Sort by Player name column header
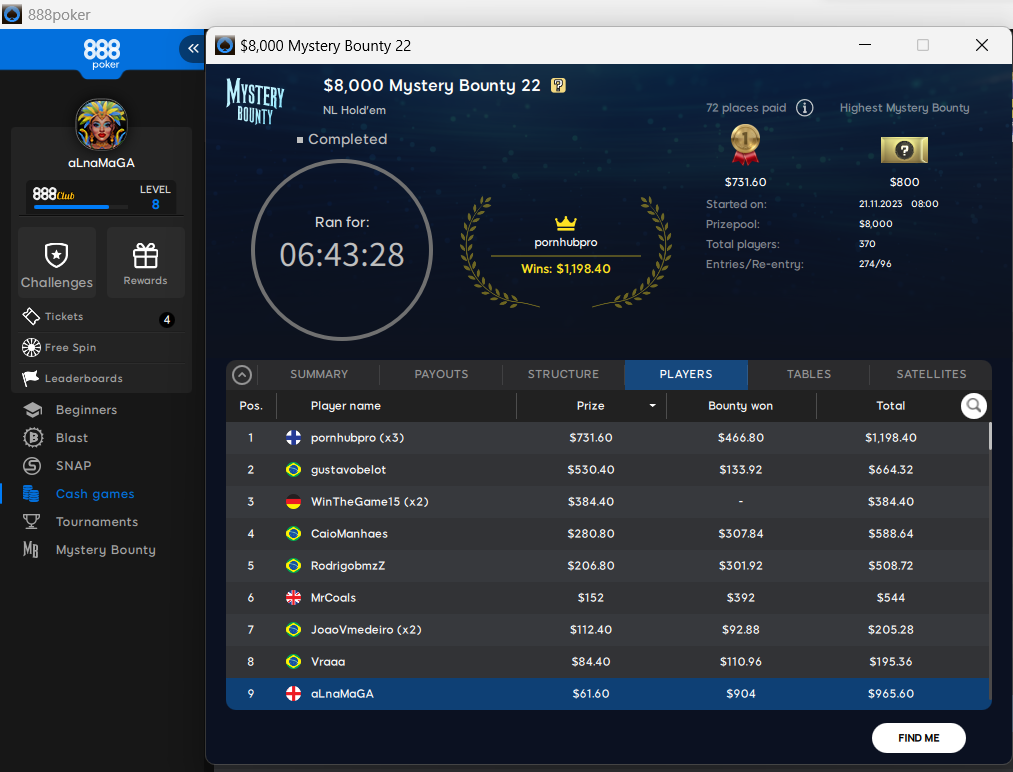 (x=397, y=406)
